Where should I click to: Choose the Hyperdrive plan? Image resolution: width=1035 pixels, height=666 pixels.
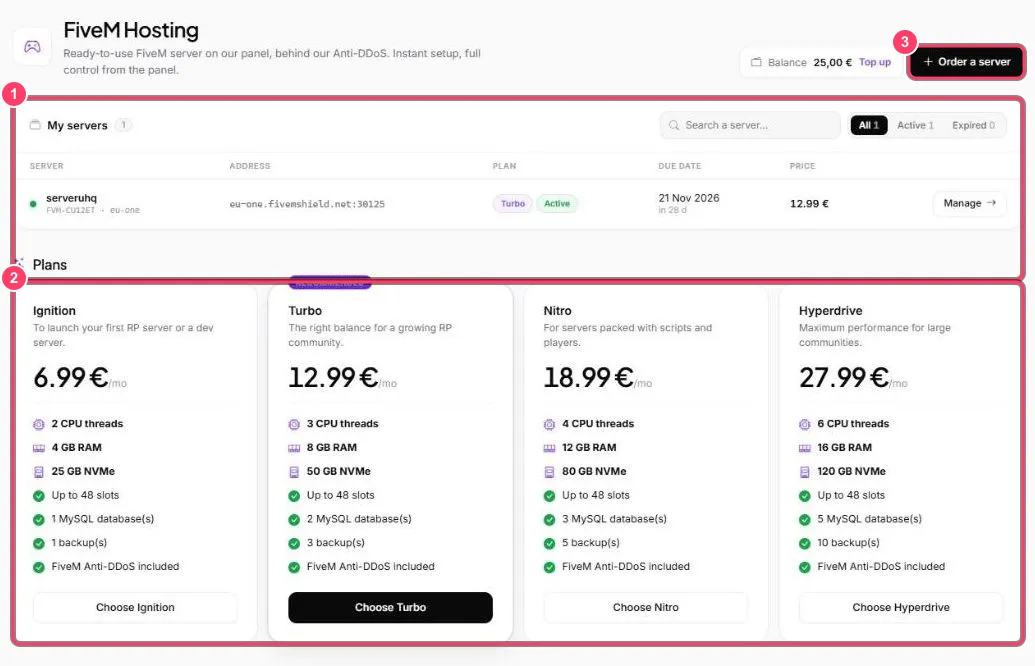[901, 607]
